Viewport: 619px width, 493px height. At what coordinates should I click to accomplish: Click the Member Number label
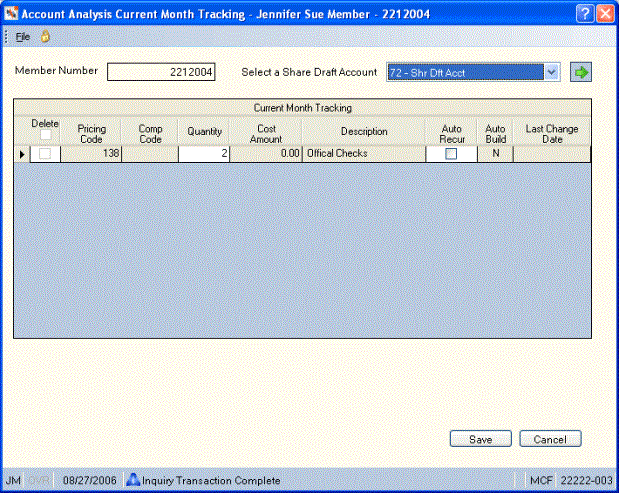(56, 71)
